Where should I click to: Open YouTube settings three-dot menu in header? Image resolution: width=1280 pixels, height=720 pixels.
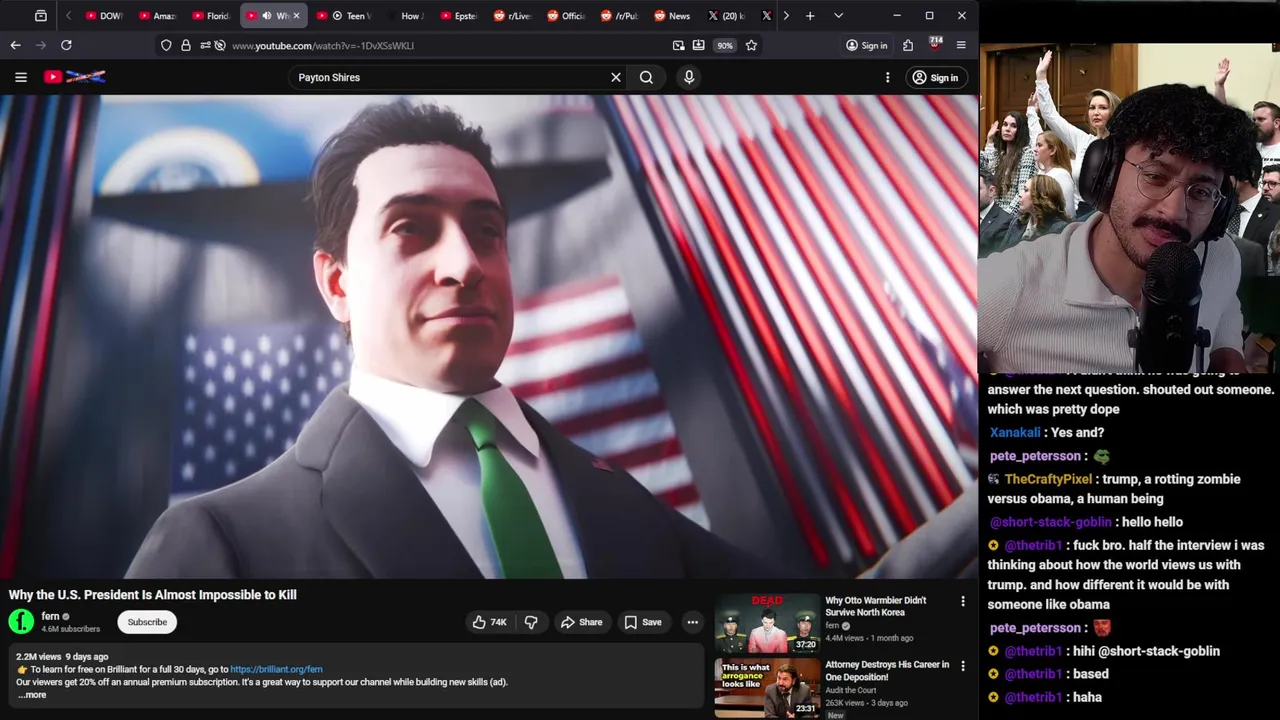[x=887, y=77]
